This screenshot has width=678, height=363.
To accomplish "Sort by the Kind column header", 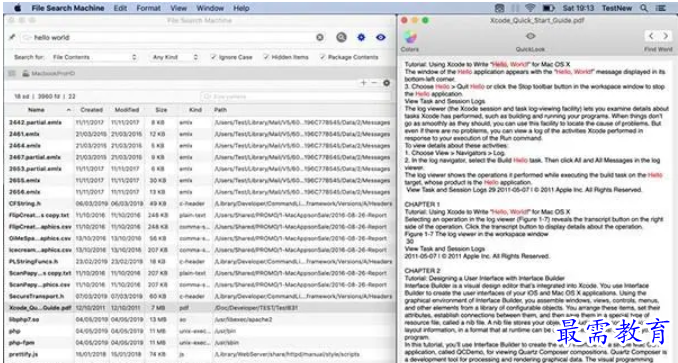I will (195, 110).
